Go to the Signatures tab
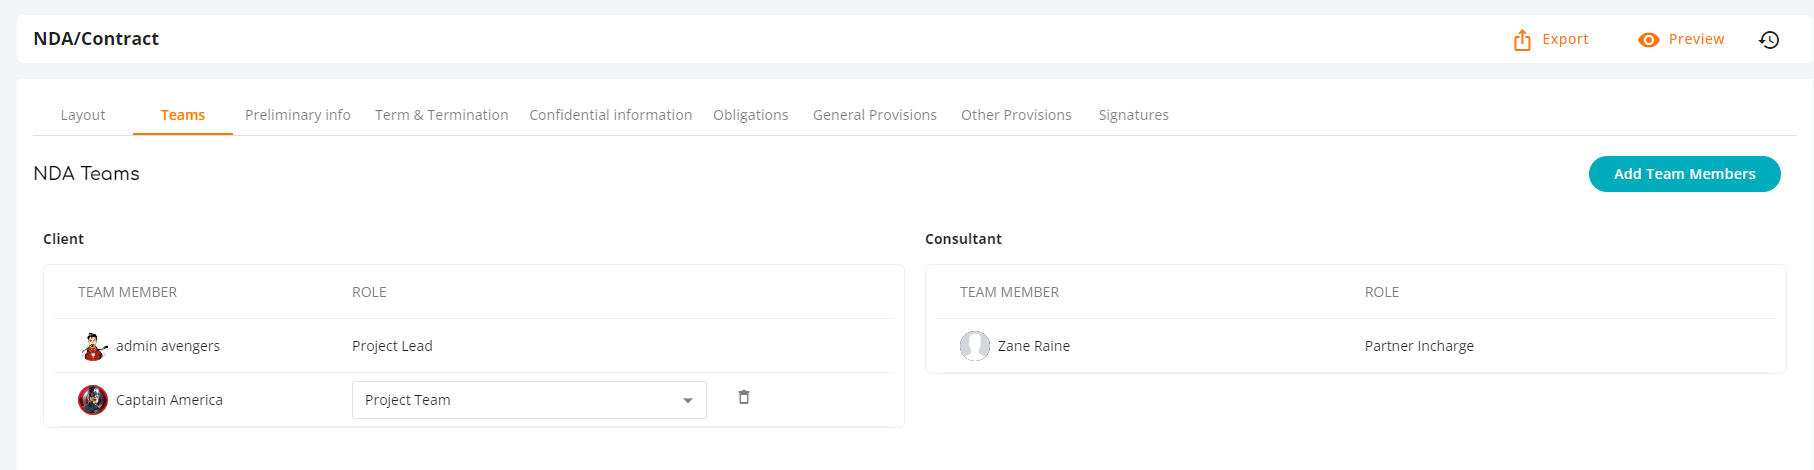The height and width of the screenshot is (470, 1814). 1134,115
